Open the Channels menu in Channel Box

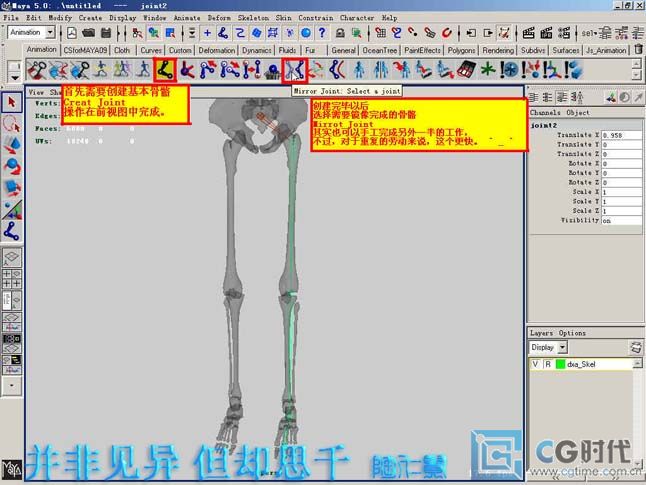(545, 112)
